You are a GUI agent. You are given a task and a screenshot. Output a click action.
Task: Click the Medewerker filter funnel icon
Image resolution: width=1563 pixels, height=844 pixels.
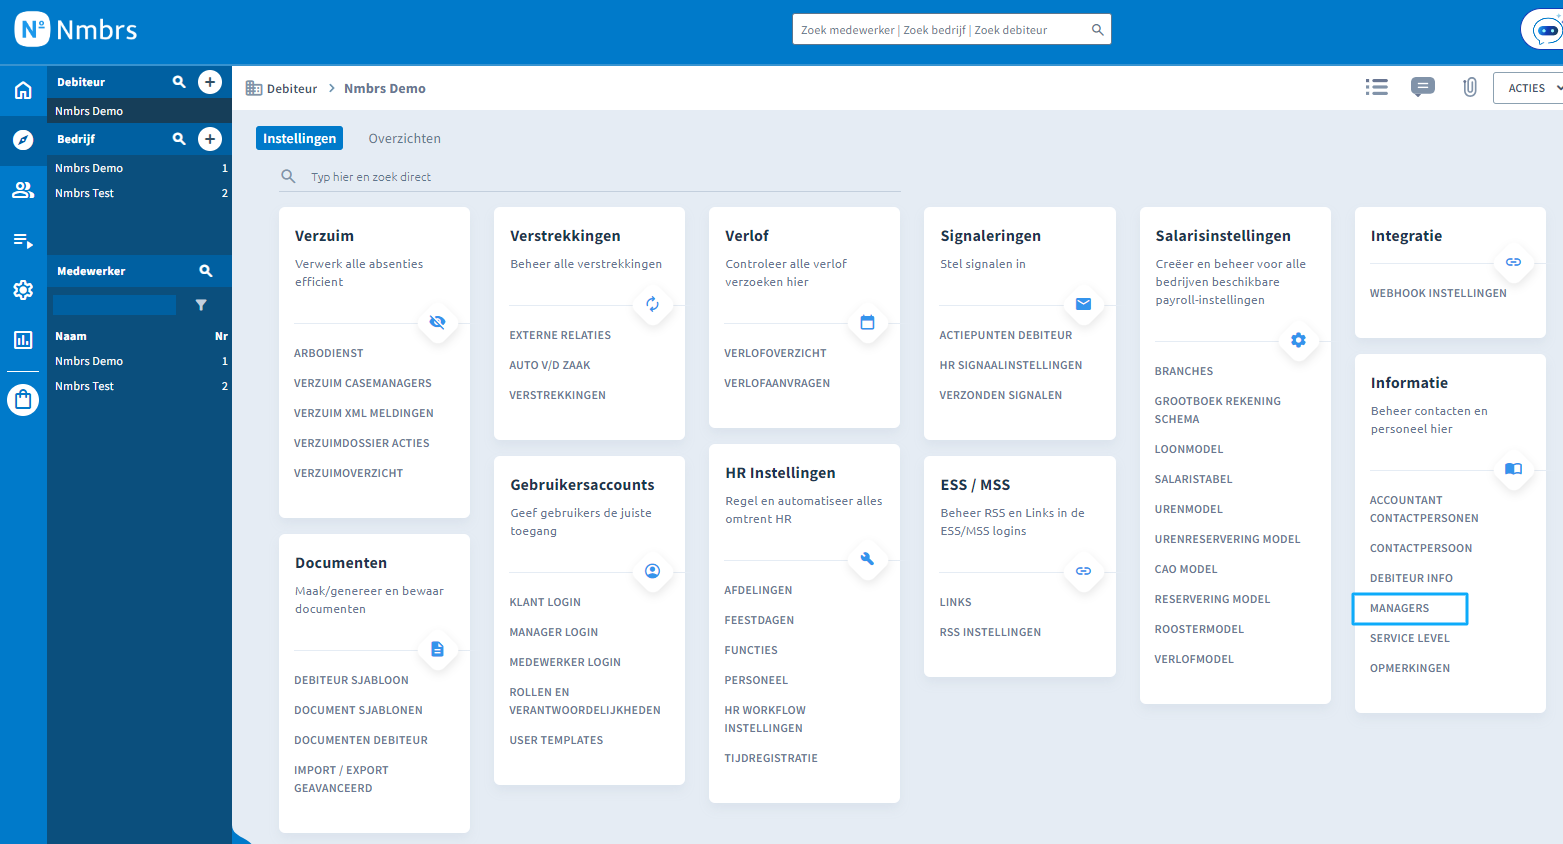(201, 305)
